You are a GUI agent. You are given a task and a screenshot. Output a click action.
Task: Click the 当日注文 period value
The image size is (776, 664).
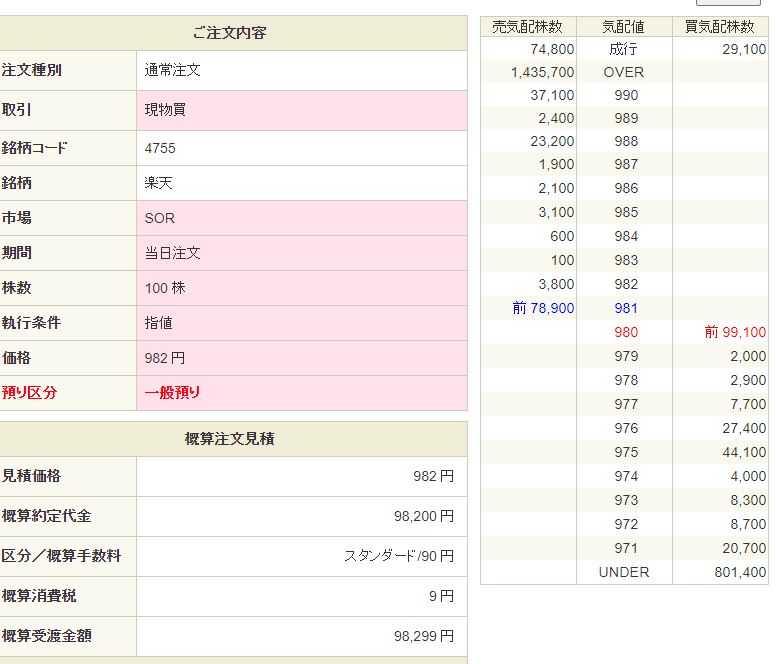tap(172, 253)
